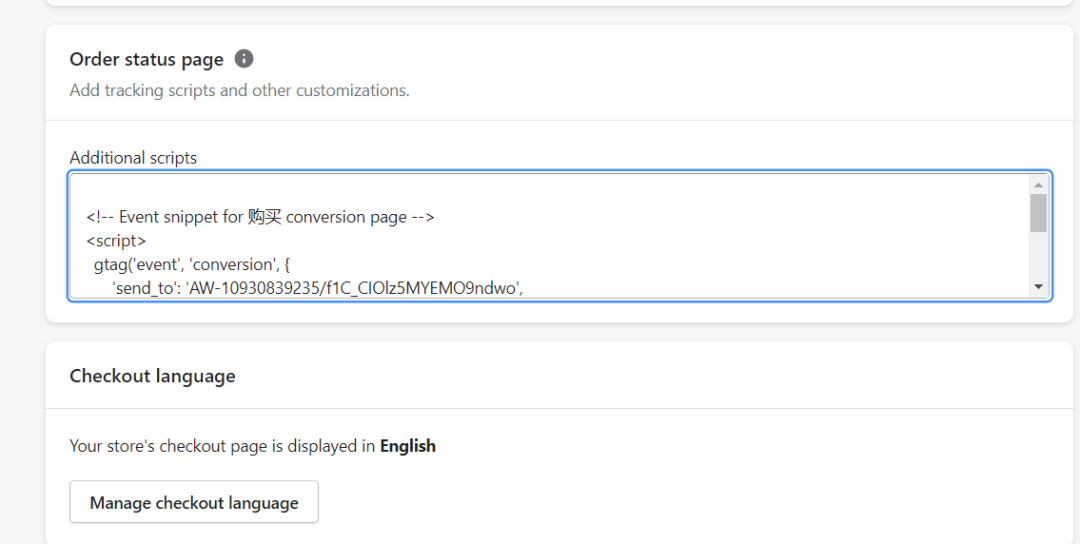Viewport: 1080px width, 544px height.
Task: Click "Your store's checkout page is displayed in" text
Action: point(222,446)
